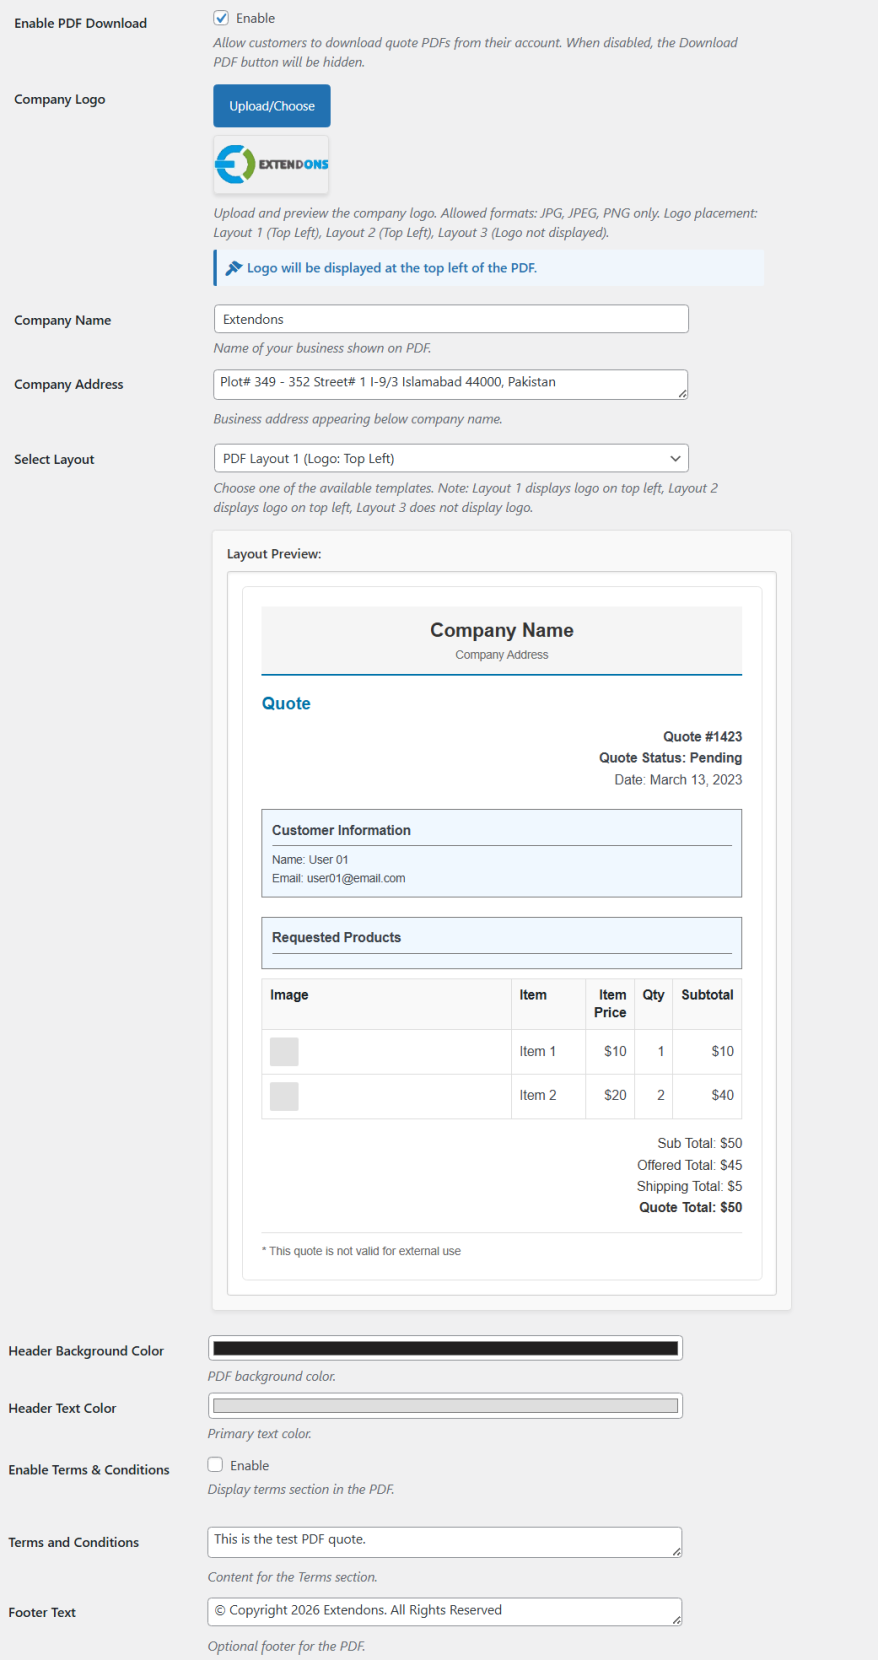This screenshot has width=878, height=1660.
Task: Click 'Offered Total: $45' text
Action: pyautogui.click(x=690, y=1165)
